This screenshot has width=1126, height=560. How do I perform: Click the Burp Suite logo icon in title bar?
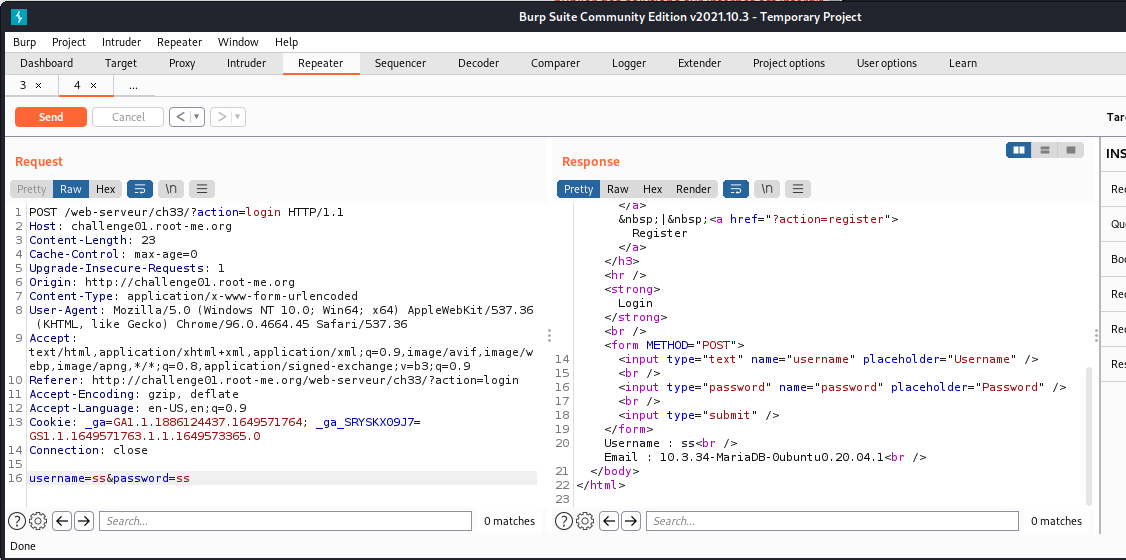click(x=19, y=17)
